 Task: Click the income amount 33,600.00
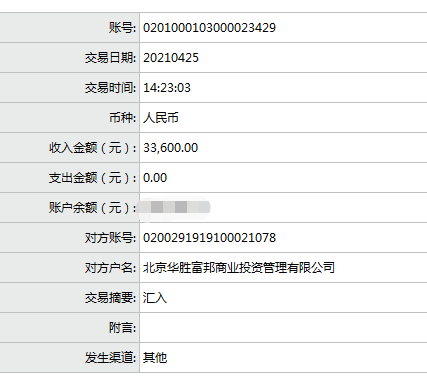tap(170, 148)
